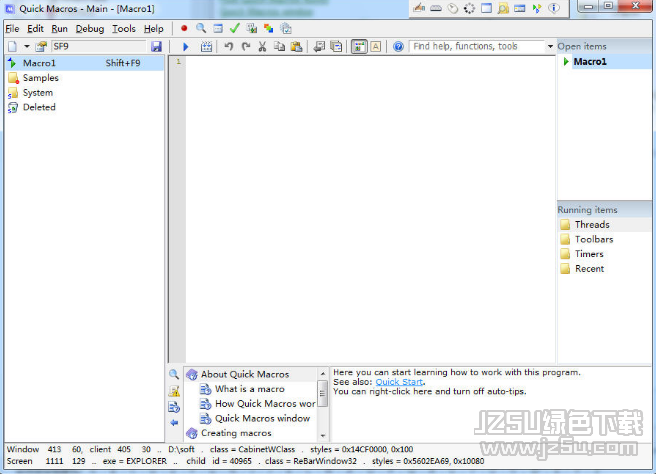
Task: Click the tips list vertical scrollbar thumb
Action: (x=322, y=393)
